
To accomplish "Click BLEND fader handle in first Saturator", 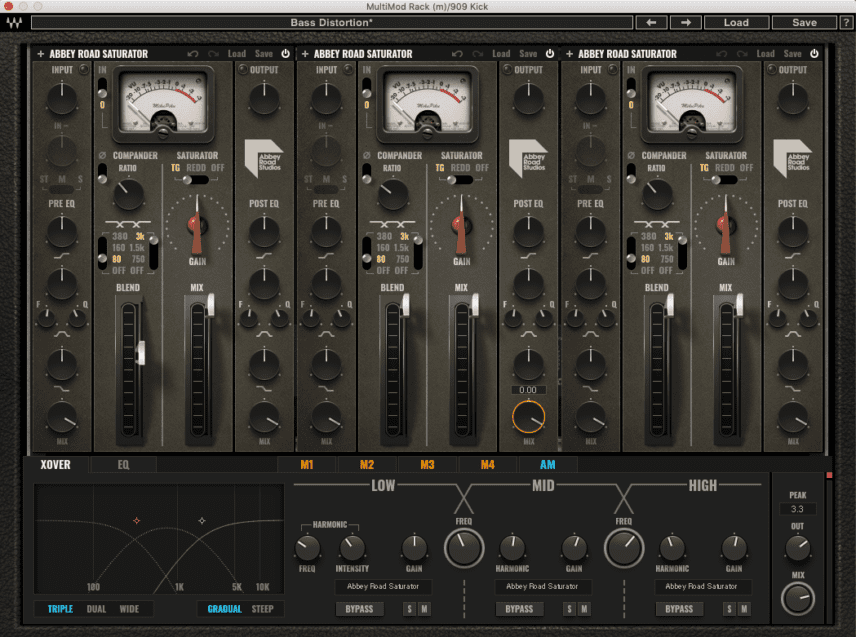I will pyautogui.click(x=141, y=353).
